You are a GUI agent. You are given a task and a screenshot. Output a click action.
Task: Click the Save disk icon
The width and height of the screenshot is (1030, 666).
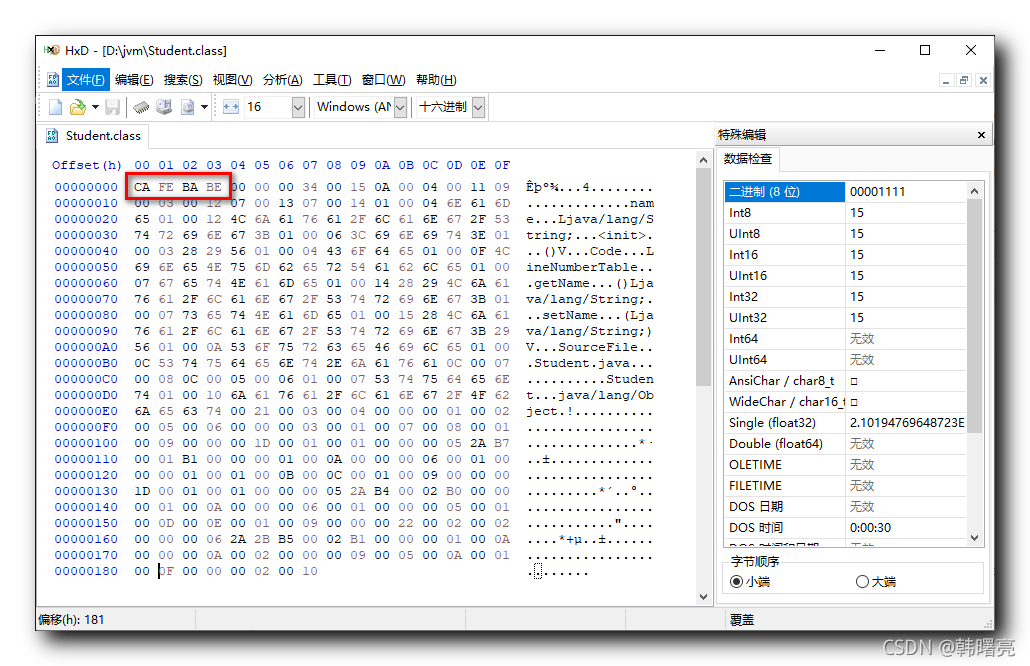(x=112, y=107)
